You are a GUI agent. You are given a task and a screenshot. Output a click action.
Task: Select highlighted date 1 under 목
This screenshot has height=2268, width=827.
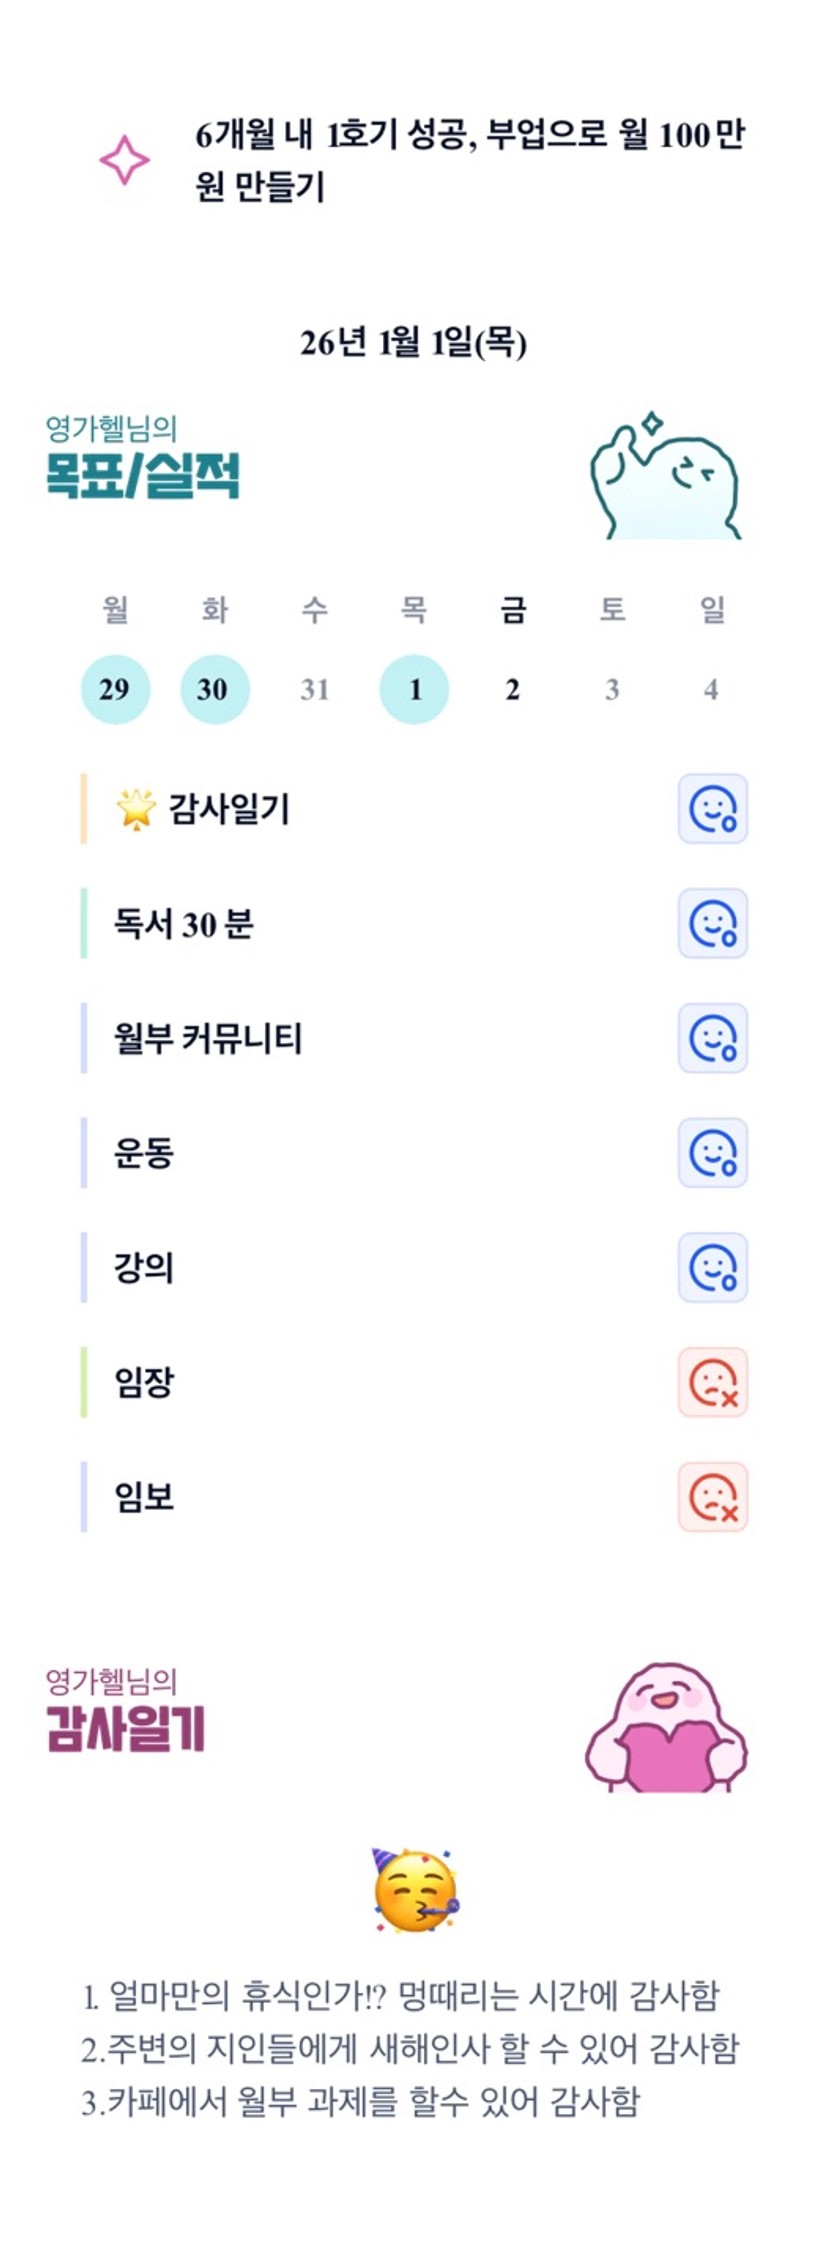[x=414, y=689]
